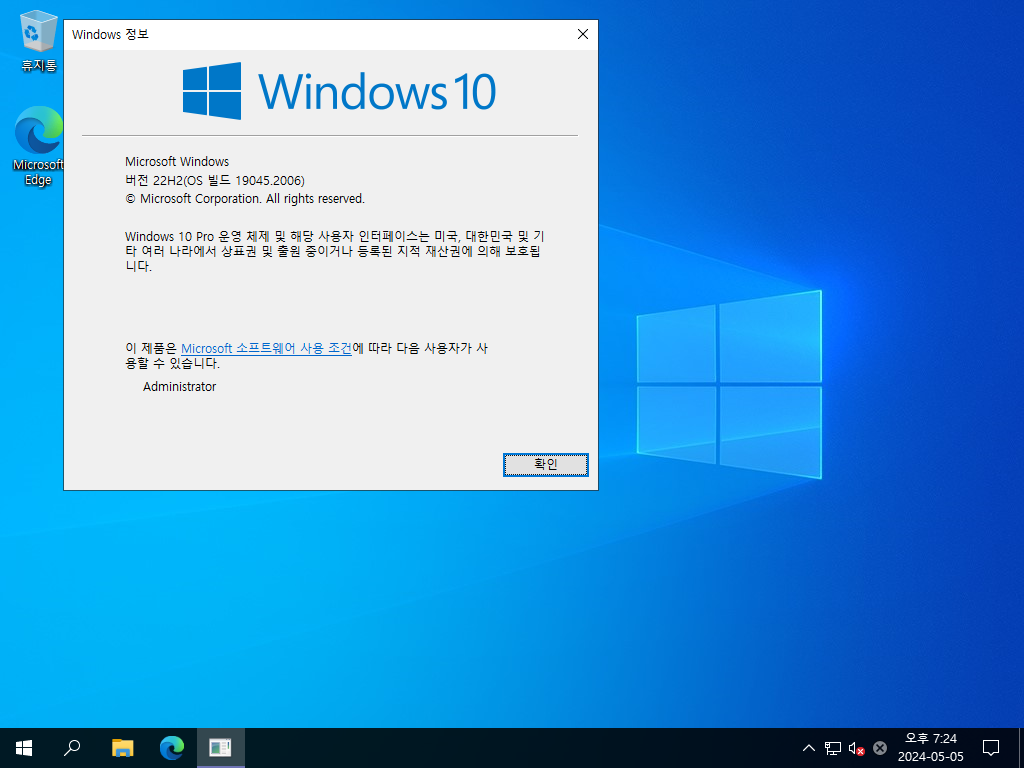Click the Windows 정보 taskbar app icon
Screen dimensions: 1024x768
coord(221,748)
